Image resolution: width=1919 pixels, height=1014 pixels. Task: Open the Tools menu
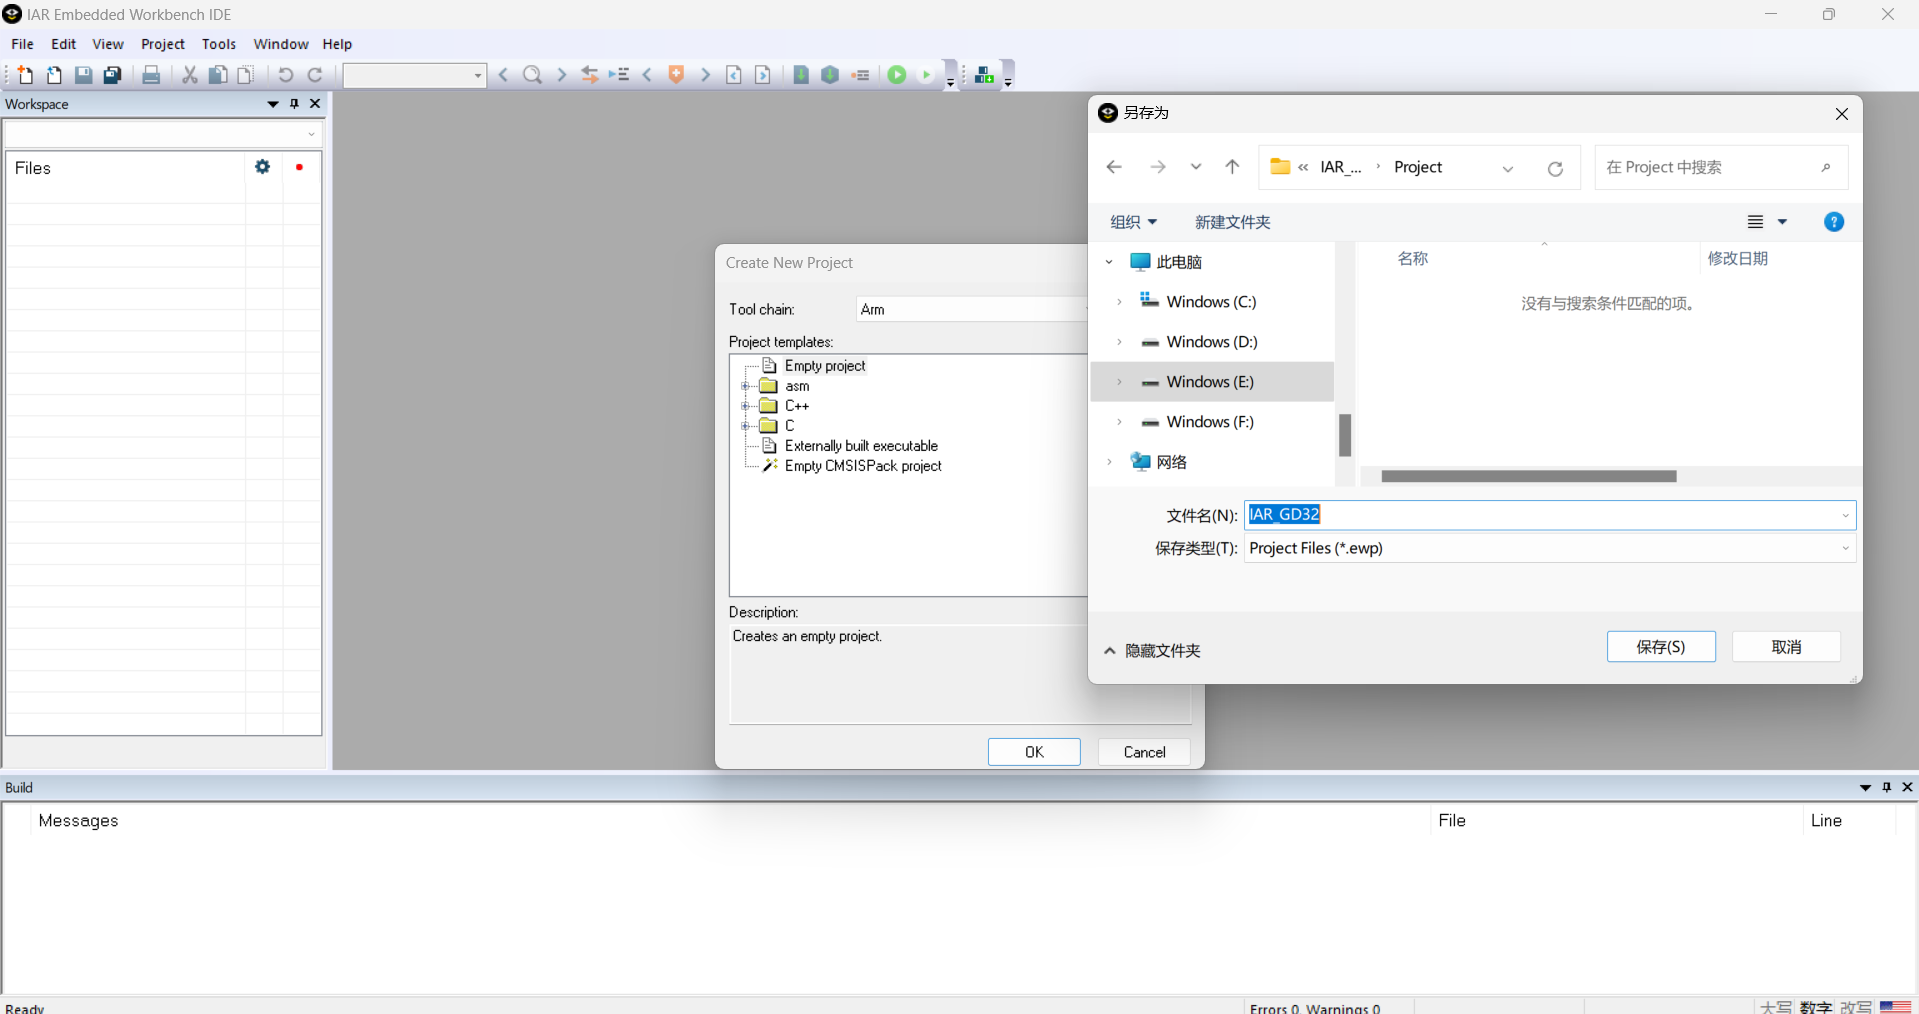pos(219,44)
